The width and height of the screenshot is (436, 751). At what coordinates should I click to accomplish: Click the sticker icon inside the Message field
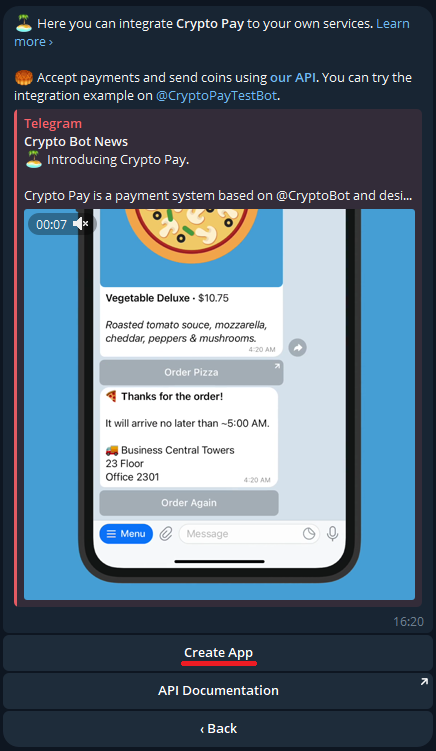(x=309, y=534)
